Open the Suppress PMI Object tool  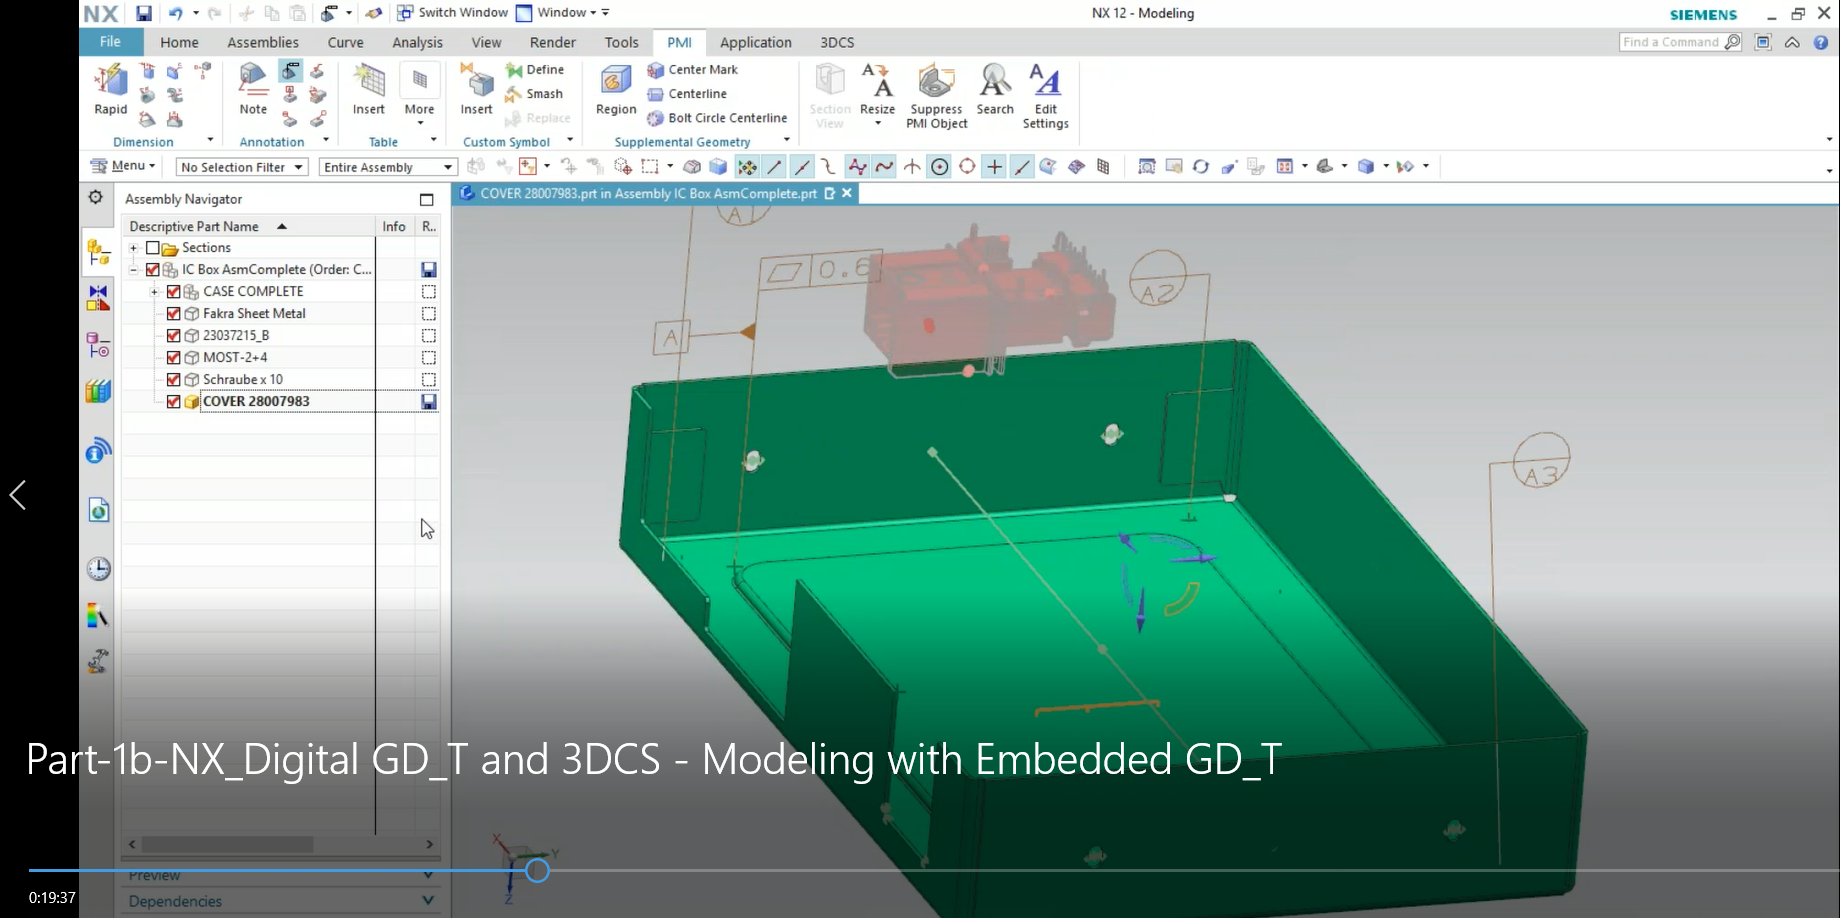click(935, 97)
